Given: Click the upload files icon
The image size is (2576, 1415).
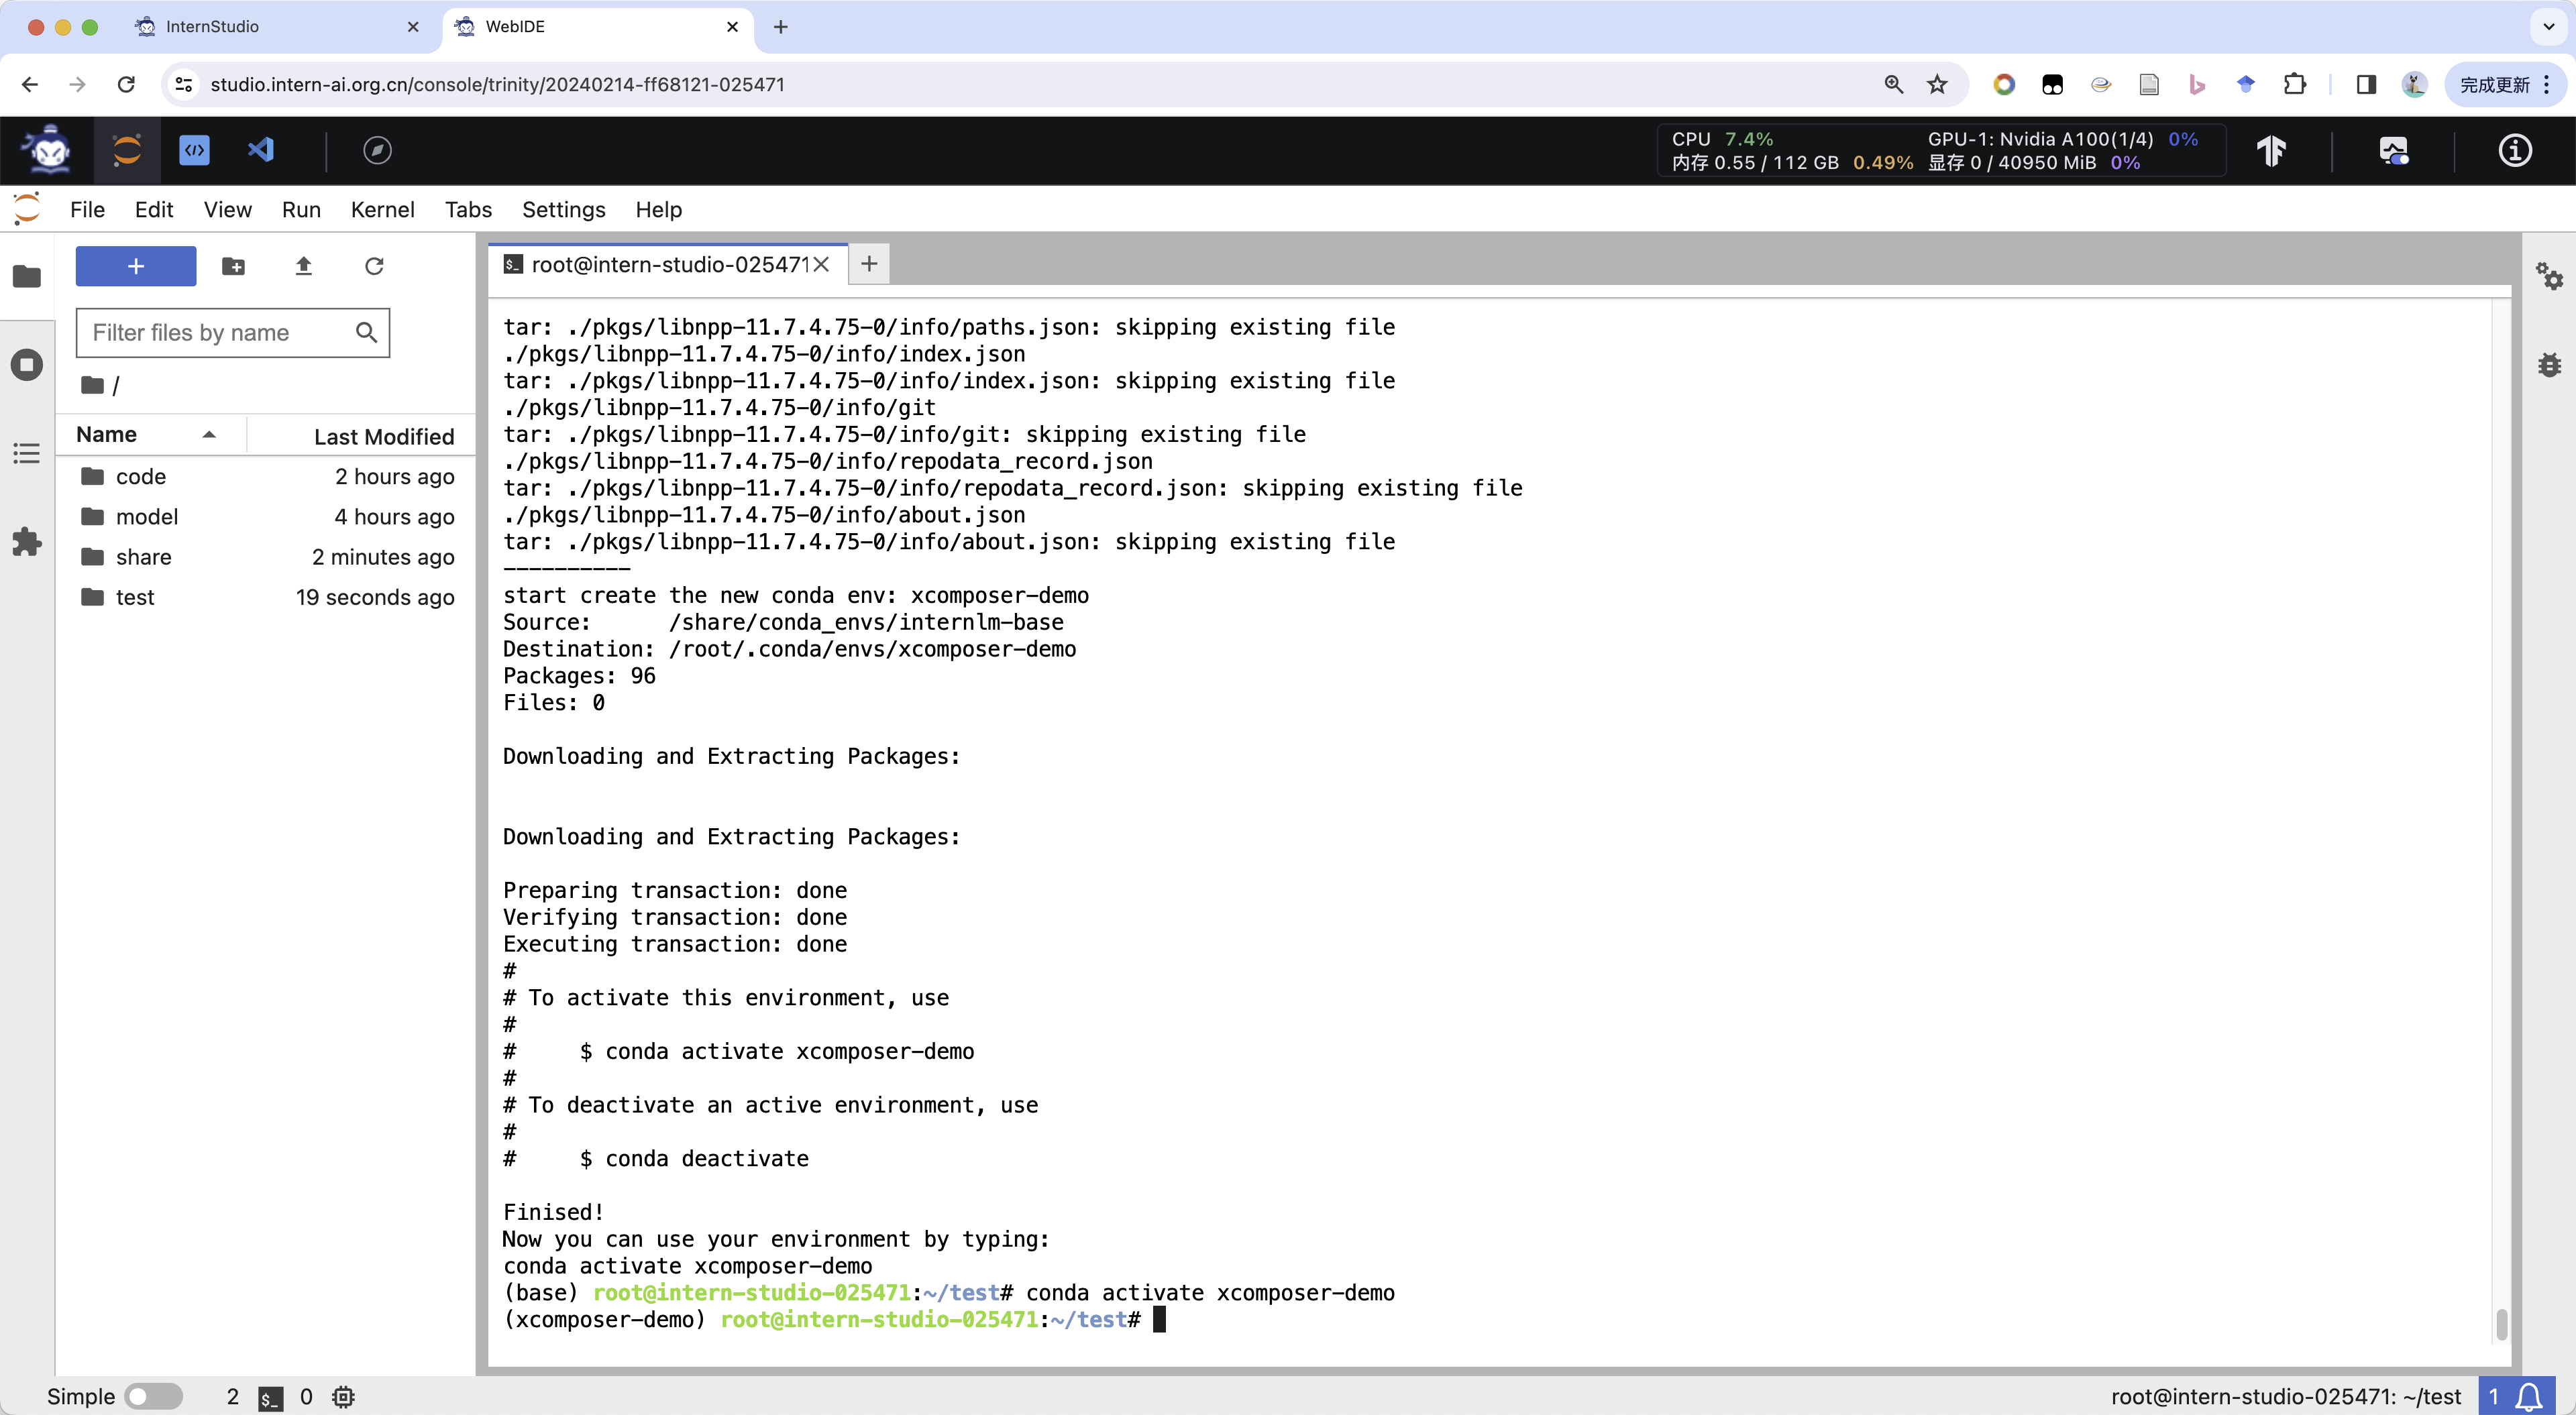Looking at the screenshot, I should point(304,266).
